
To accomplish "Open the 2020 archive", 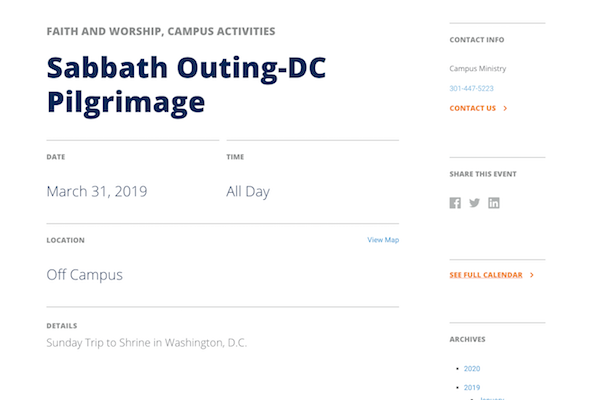I will click(x=472, y=369).
